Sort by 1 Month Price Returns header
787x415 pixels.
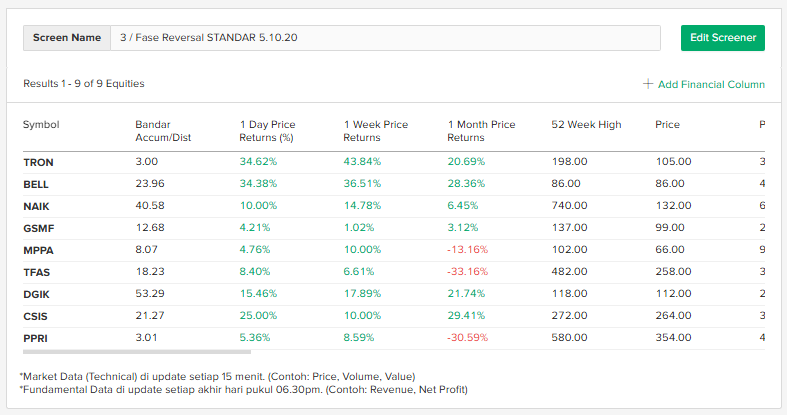[x=481, y=131]
